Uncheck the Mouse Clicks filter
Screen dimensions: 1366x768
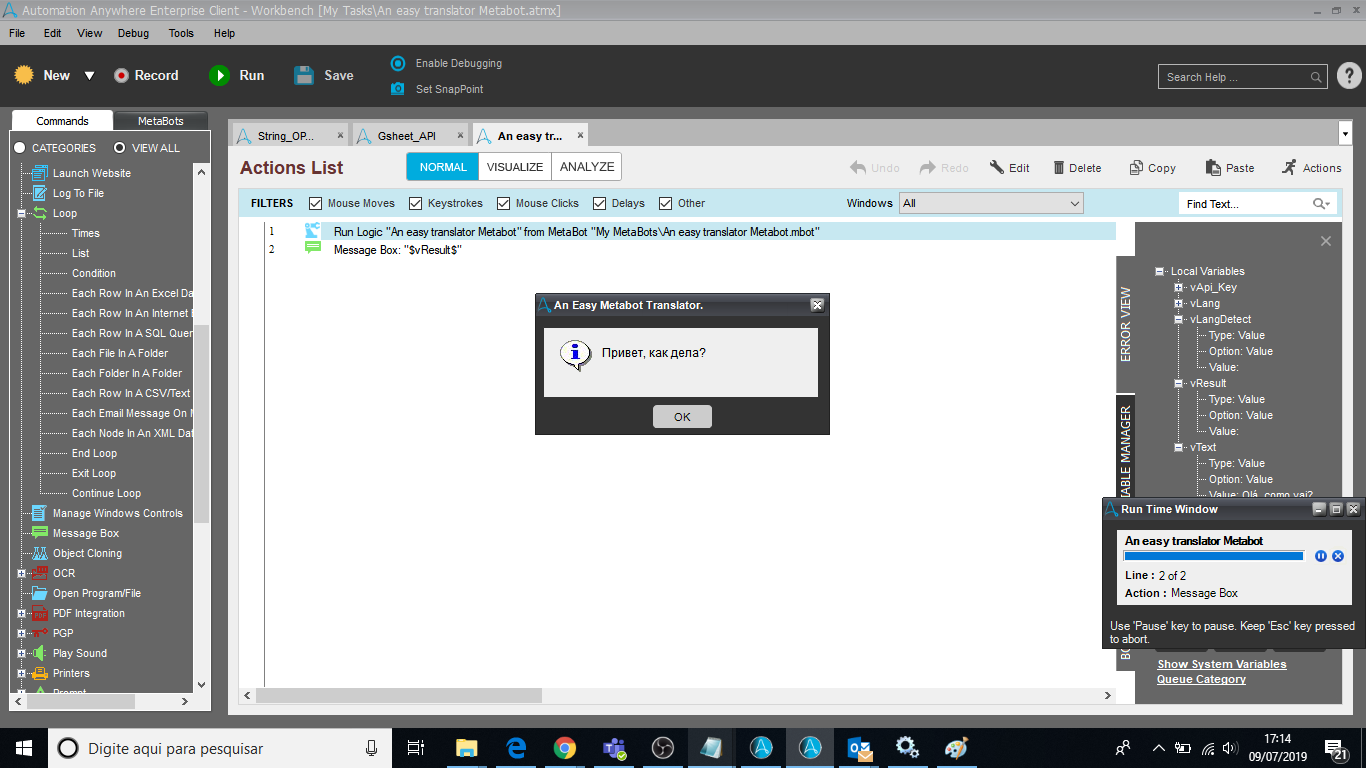[x=504, y=203]
